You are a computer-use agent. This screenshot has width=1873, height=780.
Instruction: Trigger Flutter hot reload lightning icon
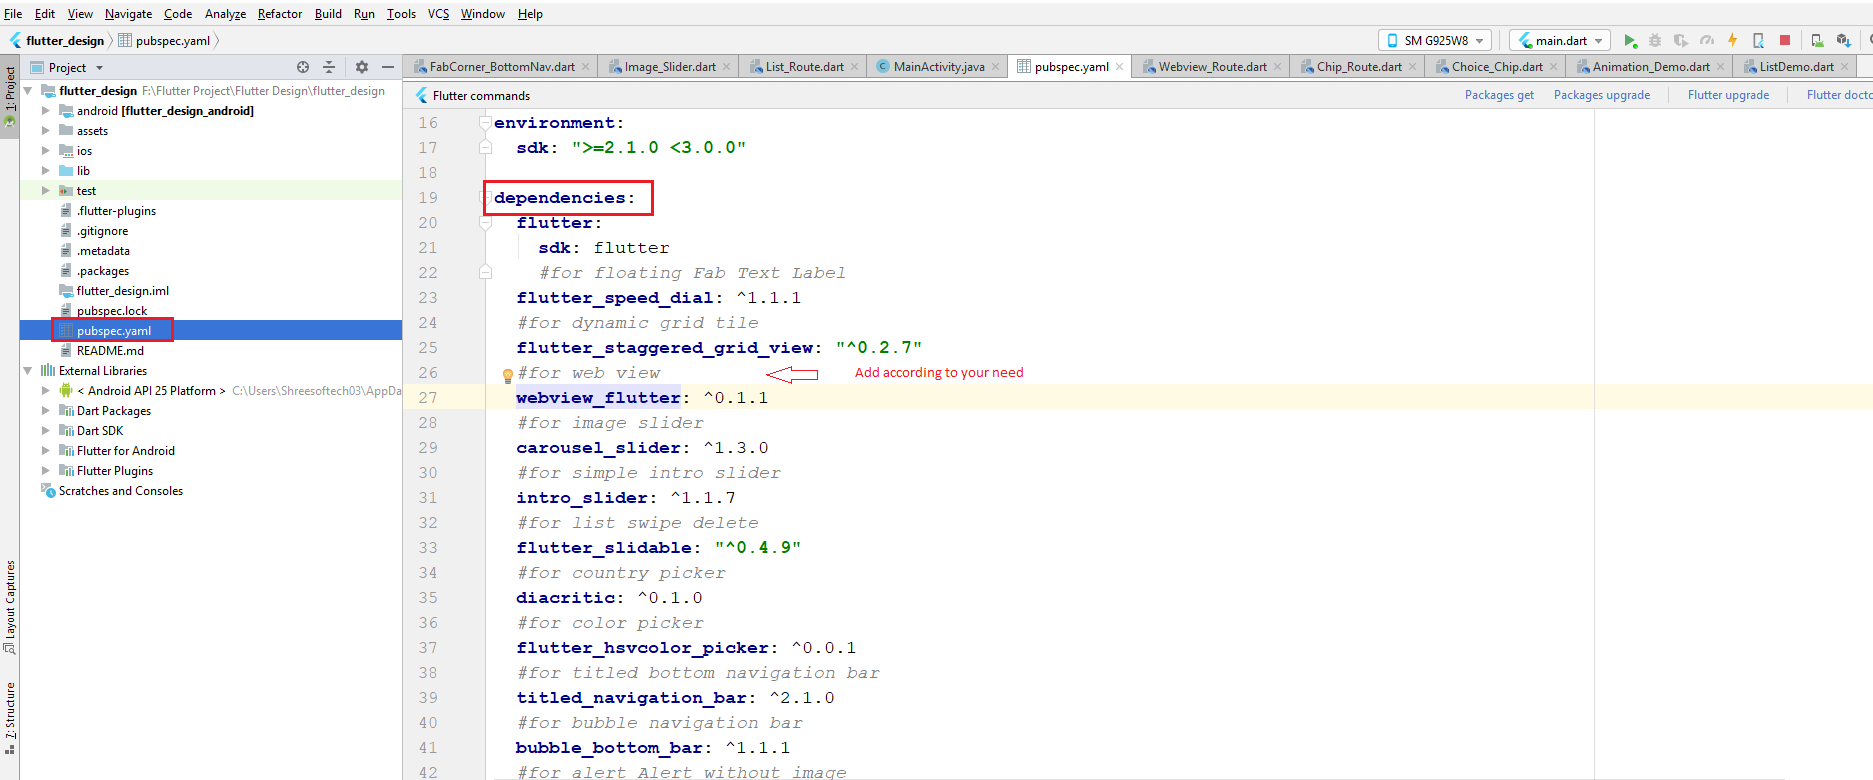[x=1733, y=41]
